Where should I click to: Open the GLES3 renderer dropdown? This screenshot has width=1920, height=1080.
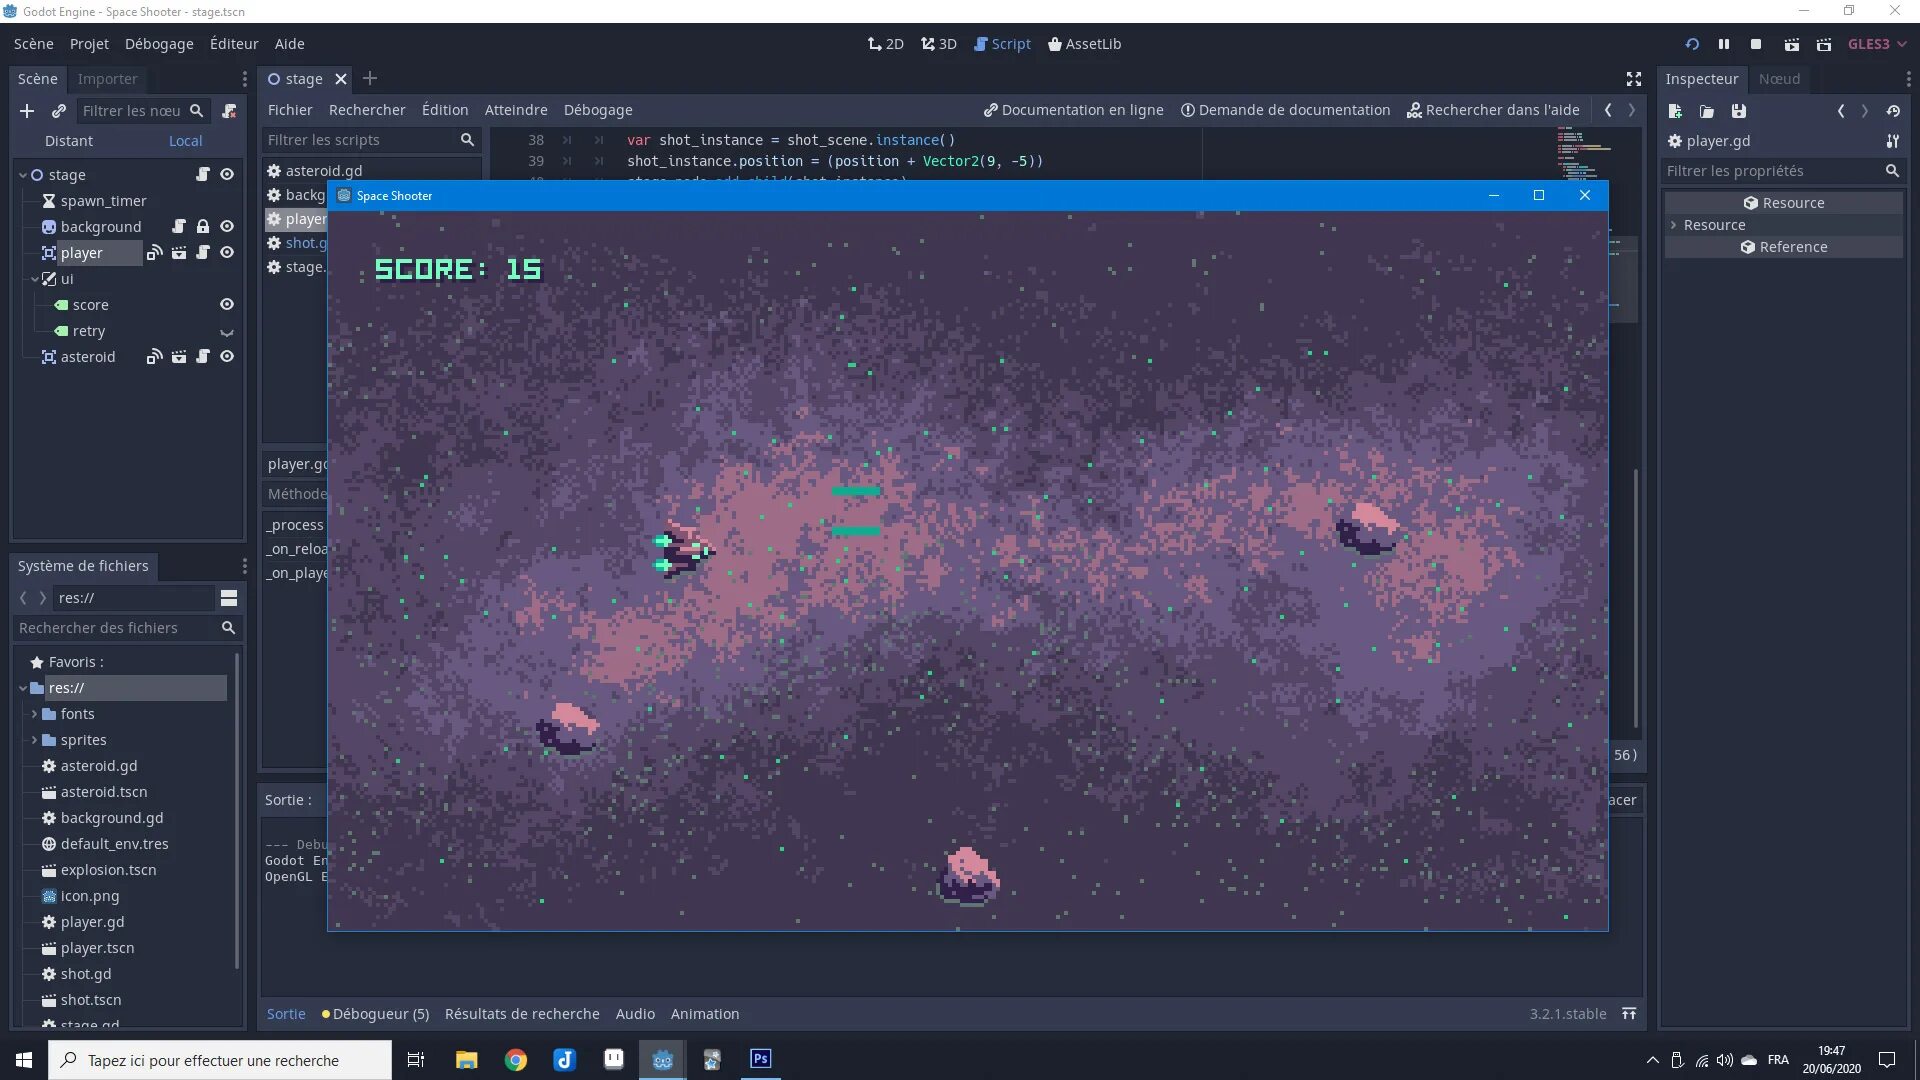point(1877,44)
